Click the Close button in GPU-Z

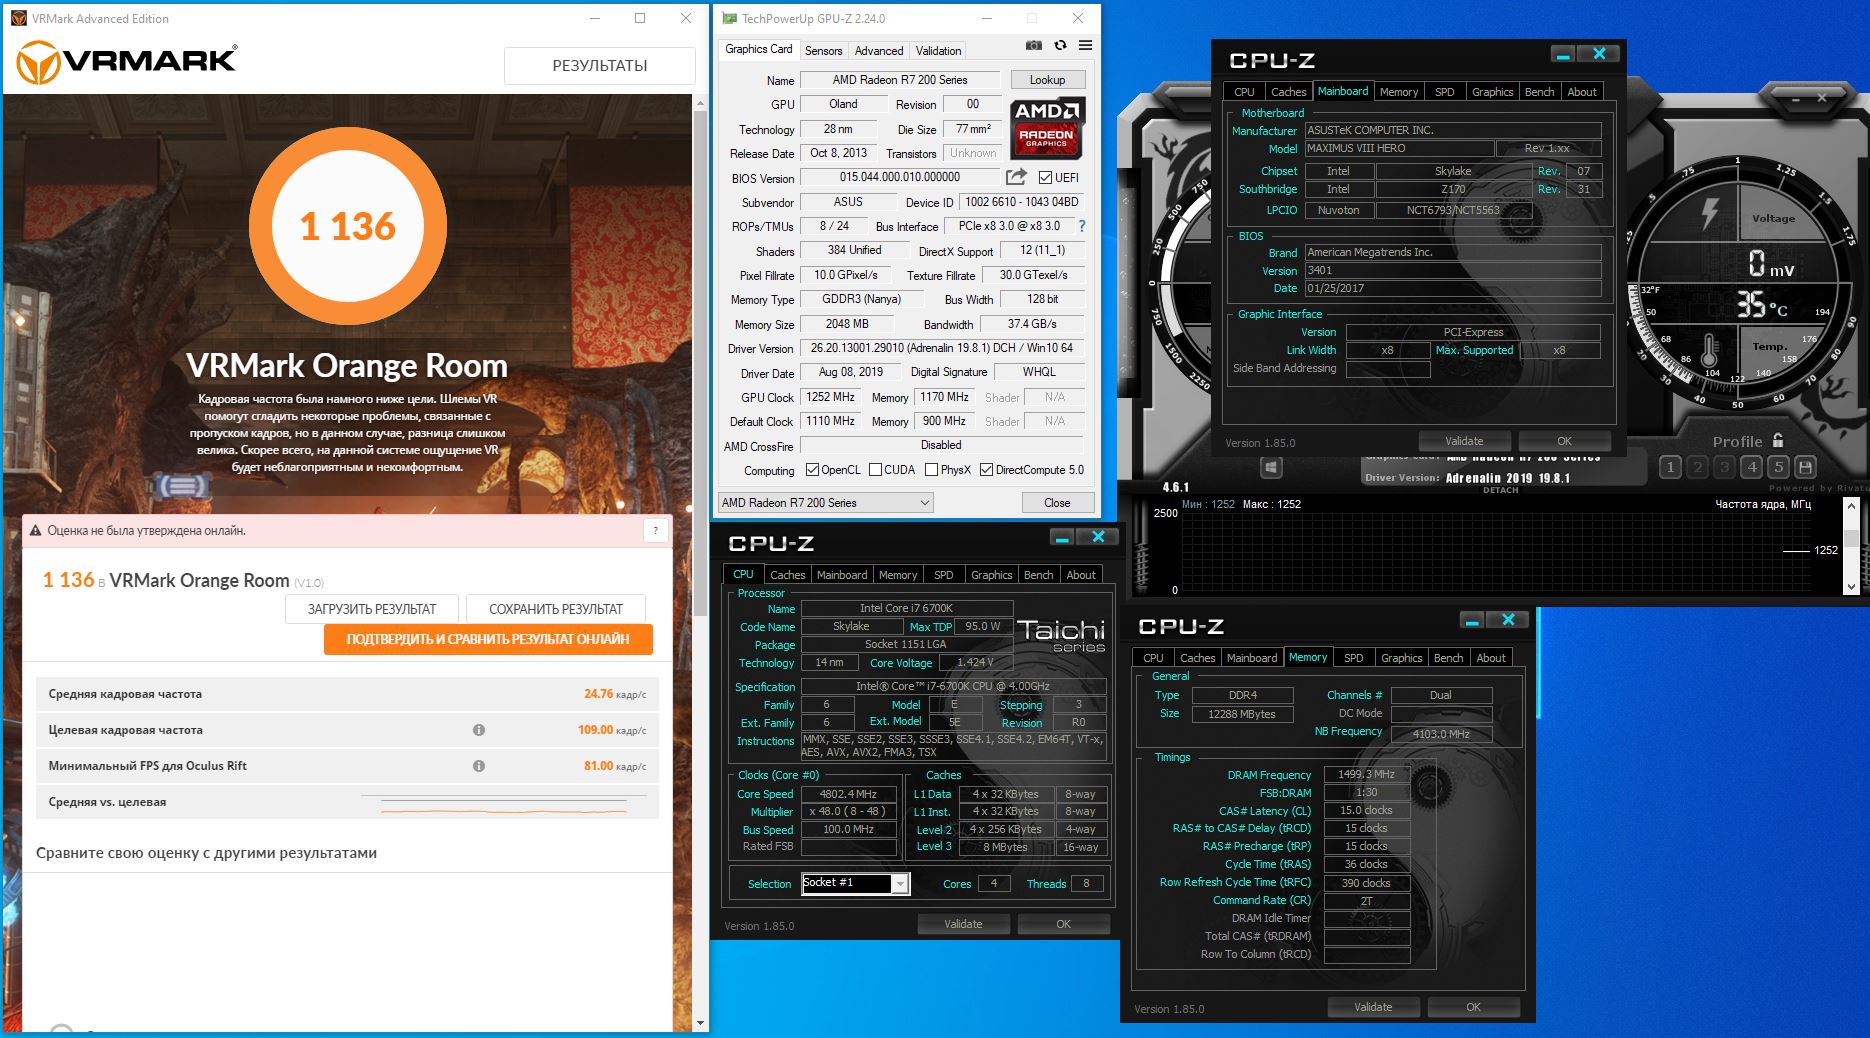click(x=1057, y=503)
